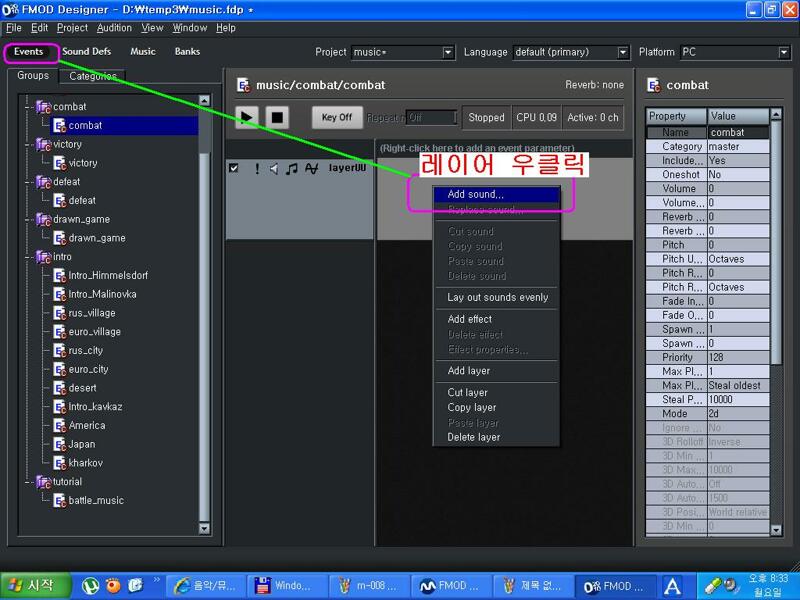Viewport: 800px width, 600px height.
Task: Collapse the tutorial group expander
Action: pyautogui.click(x=28, y=482)
